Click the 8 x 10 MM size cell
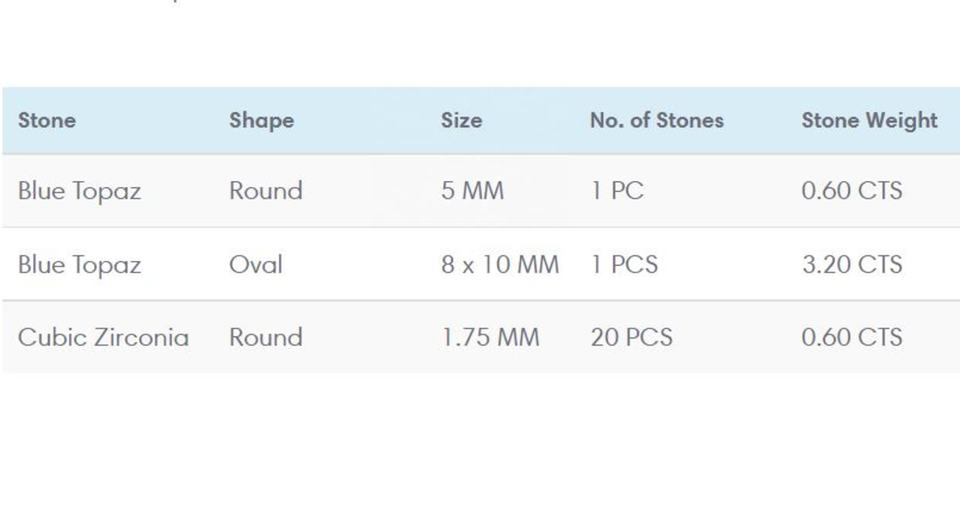The height and width of the screenshot is (521, 960). (x=500, y=265)
